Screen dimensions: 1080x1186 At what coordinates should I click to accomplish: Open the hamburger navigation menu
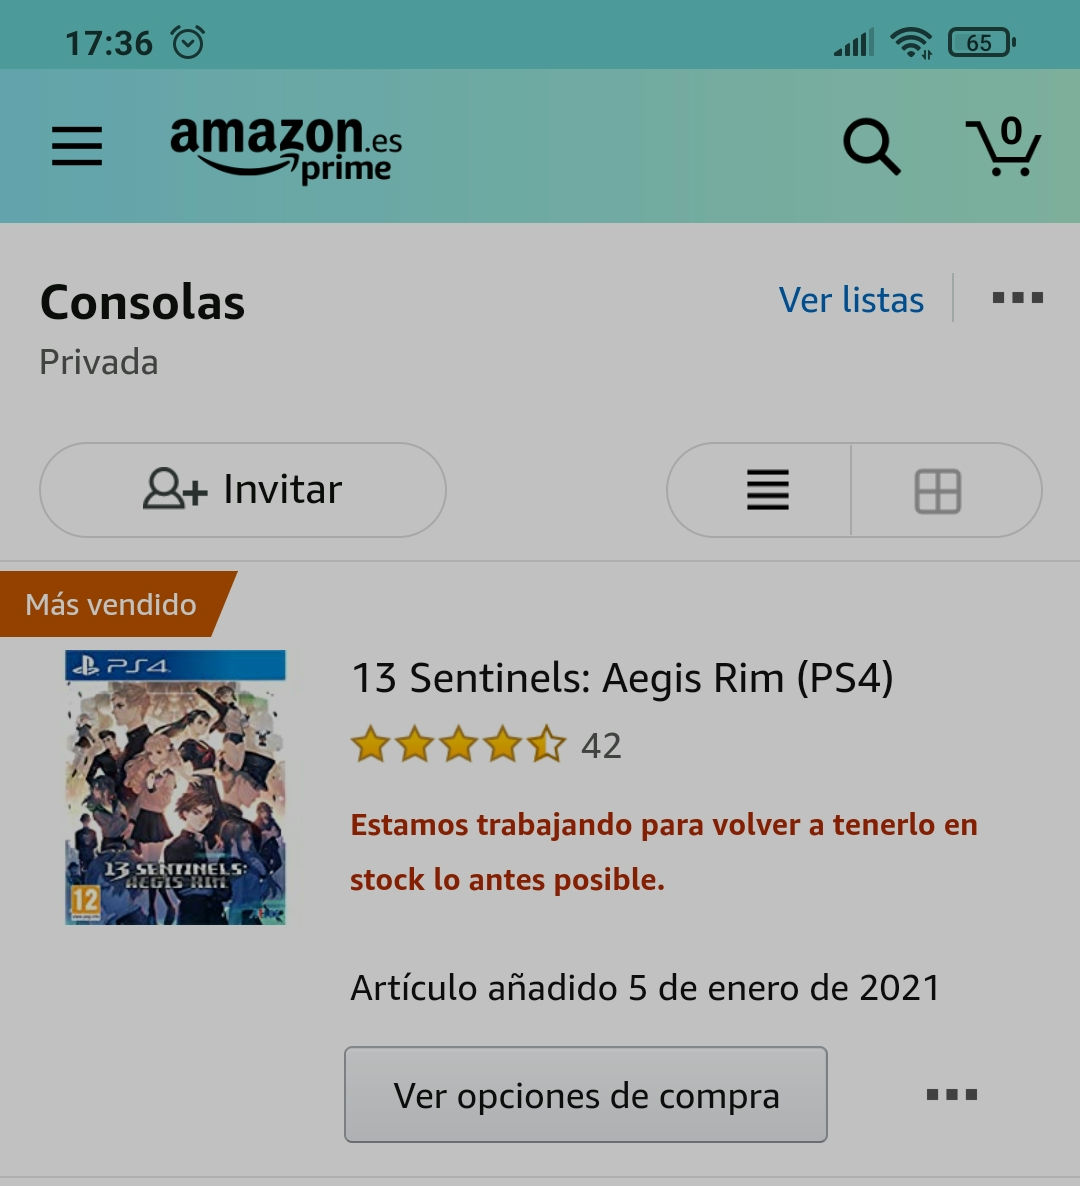pos(77,145)
